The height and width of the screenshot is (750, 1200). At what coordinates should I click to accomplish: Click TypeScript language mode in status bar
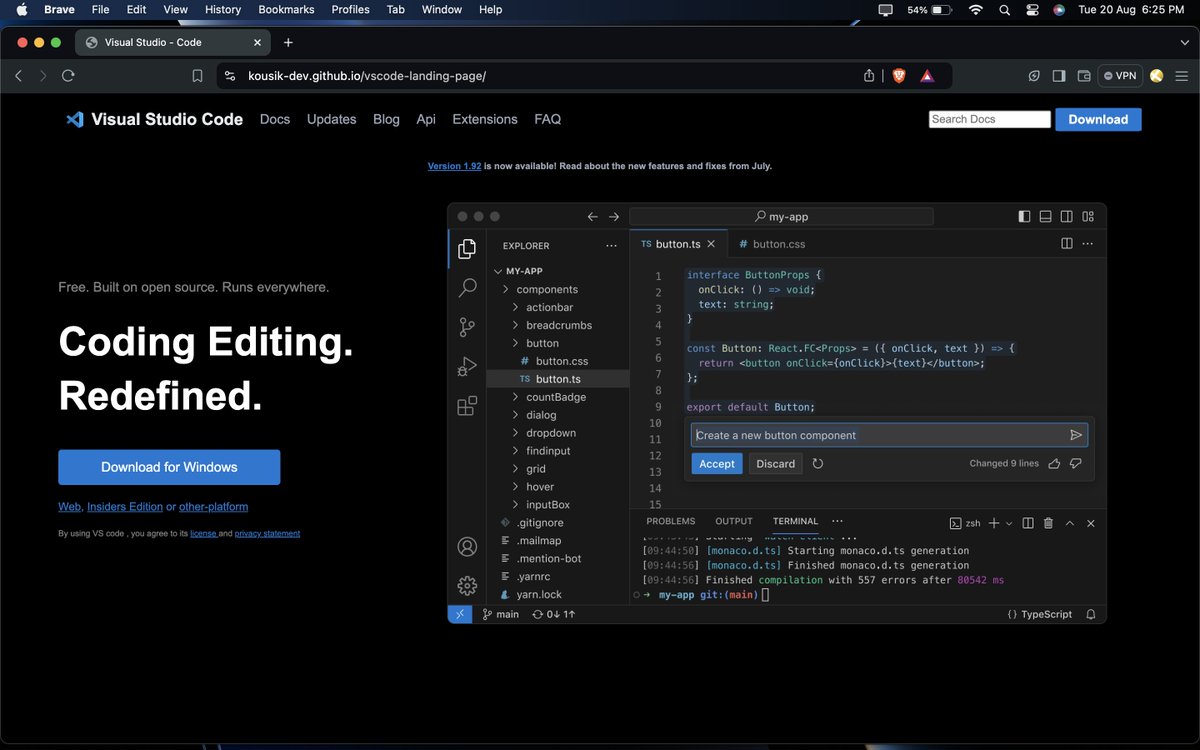[1040, 614]
